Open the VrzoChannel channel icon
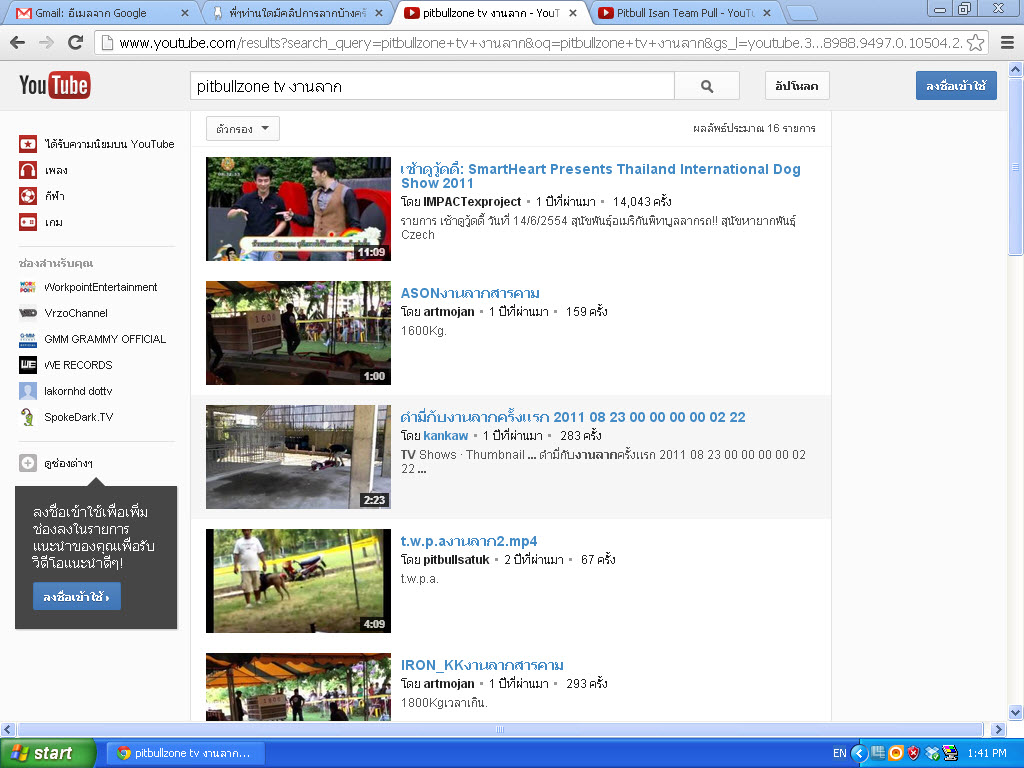Viewport: 1024px width, 768px height. (x=27, y=313)
